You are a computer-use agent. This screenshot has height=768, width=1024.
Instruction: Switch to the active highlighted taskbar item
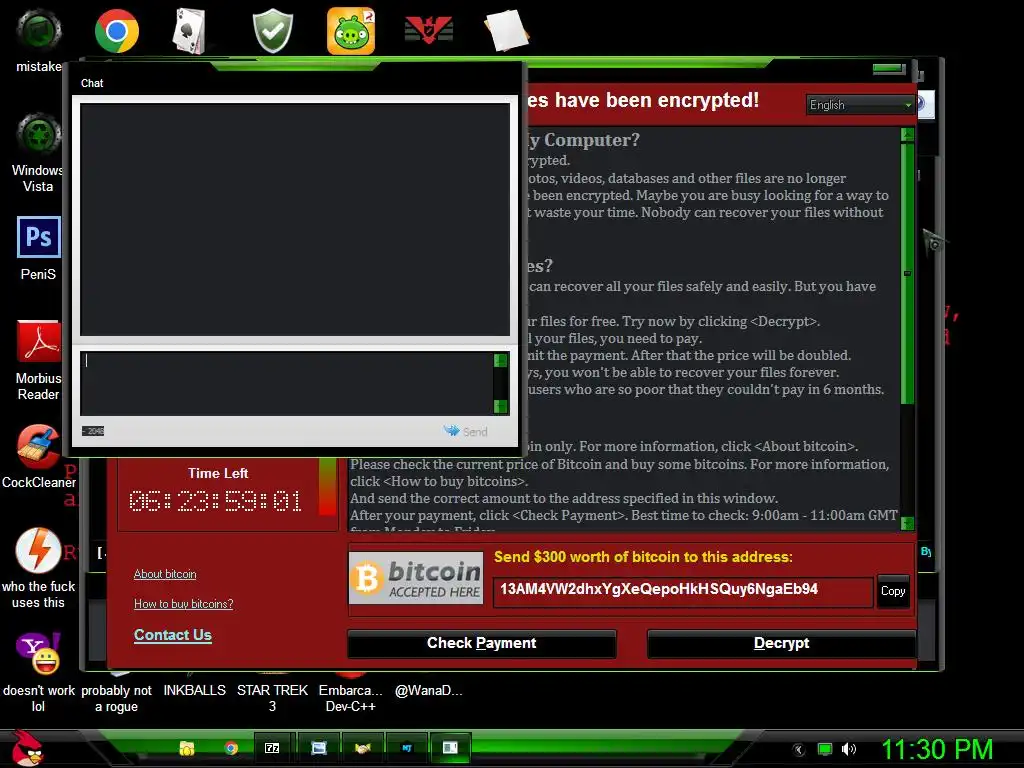point(451,748)
